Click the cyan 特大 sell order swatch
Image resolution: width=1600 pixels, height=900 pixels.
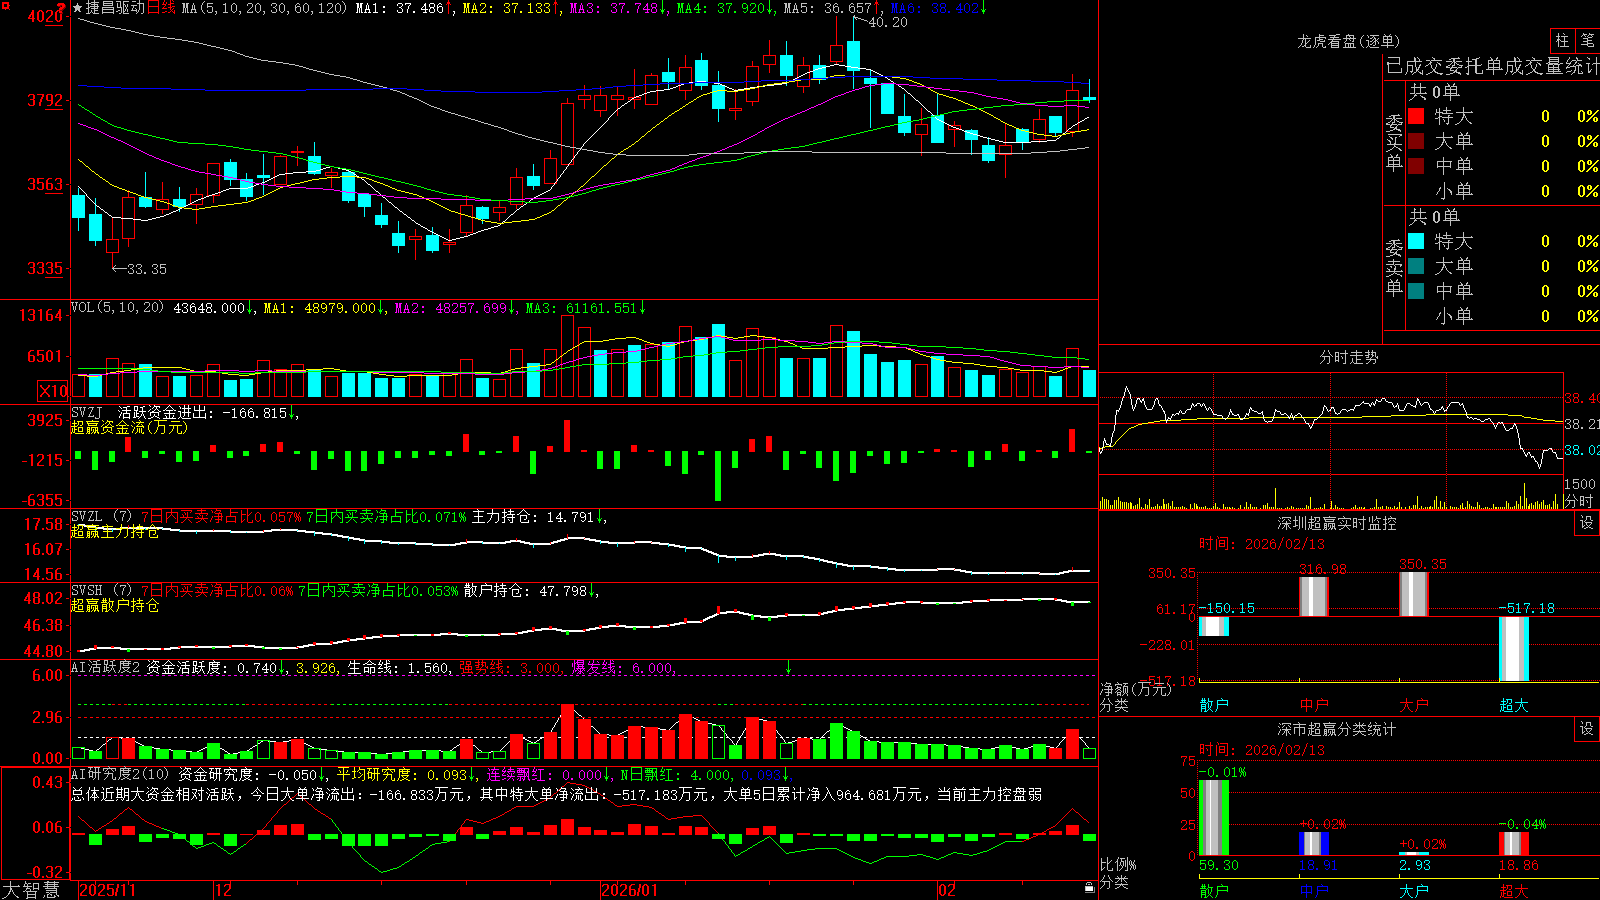[x=1416, y=241]
